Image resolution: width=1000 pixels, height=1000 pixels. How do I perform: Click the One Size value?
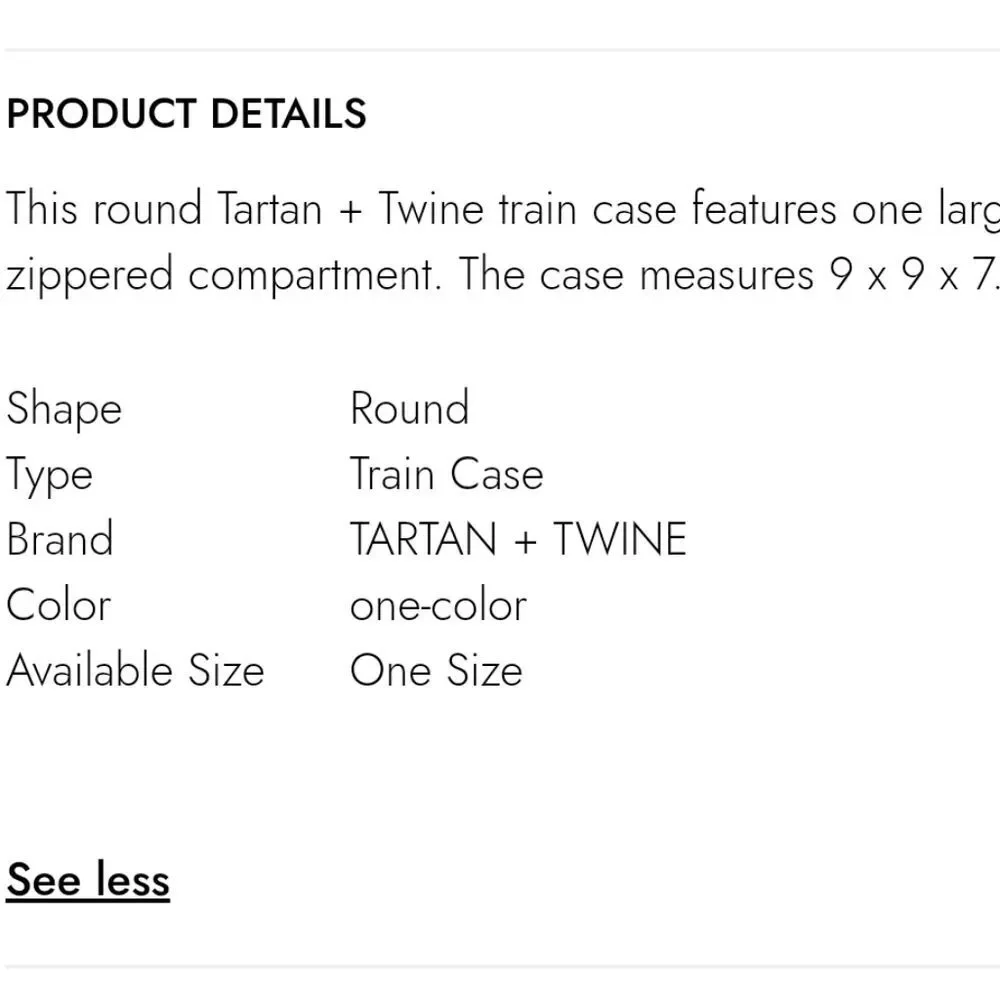point(436,670)
